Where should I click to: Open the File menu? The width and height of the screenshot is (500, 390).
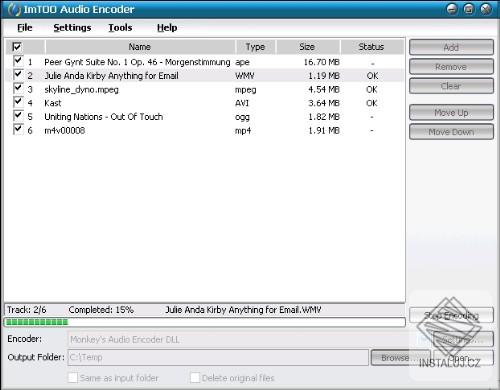tap(25, 28)
